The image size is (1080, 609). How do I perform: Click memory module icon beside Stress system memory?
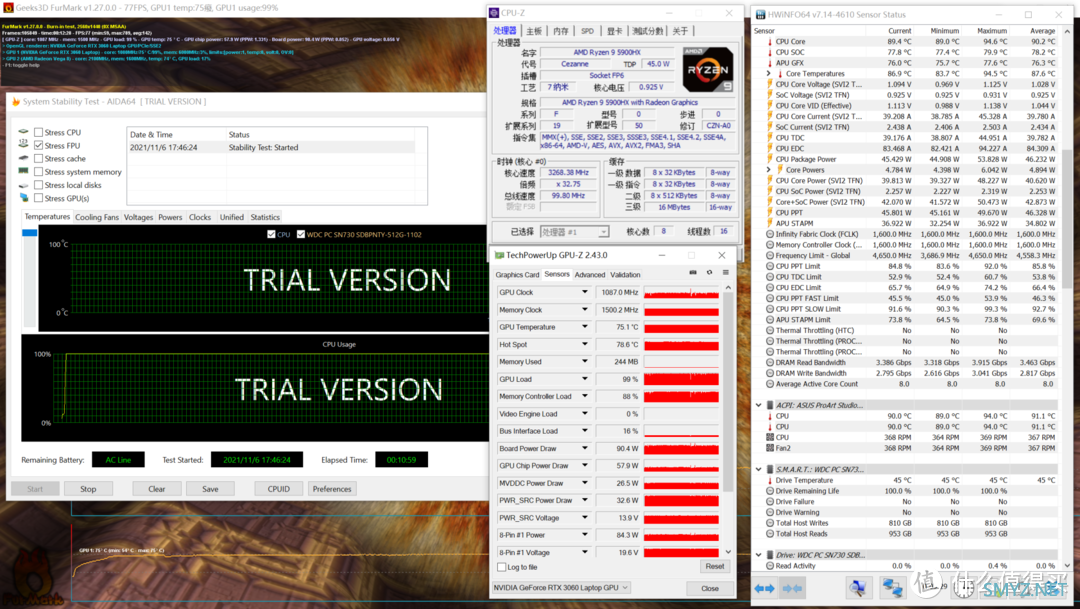(x=23, y=171)
